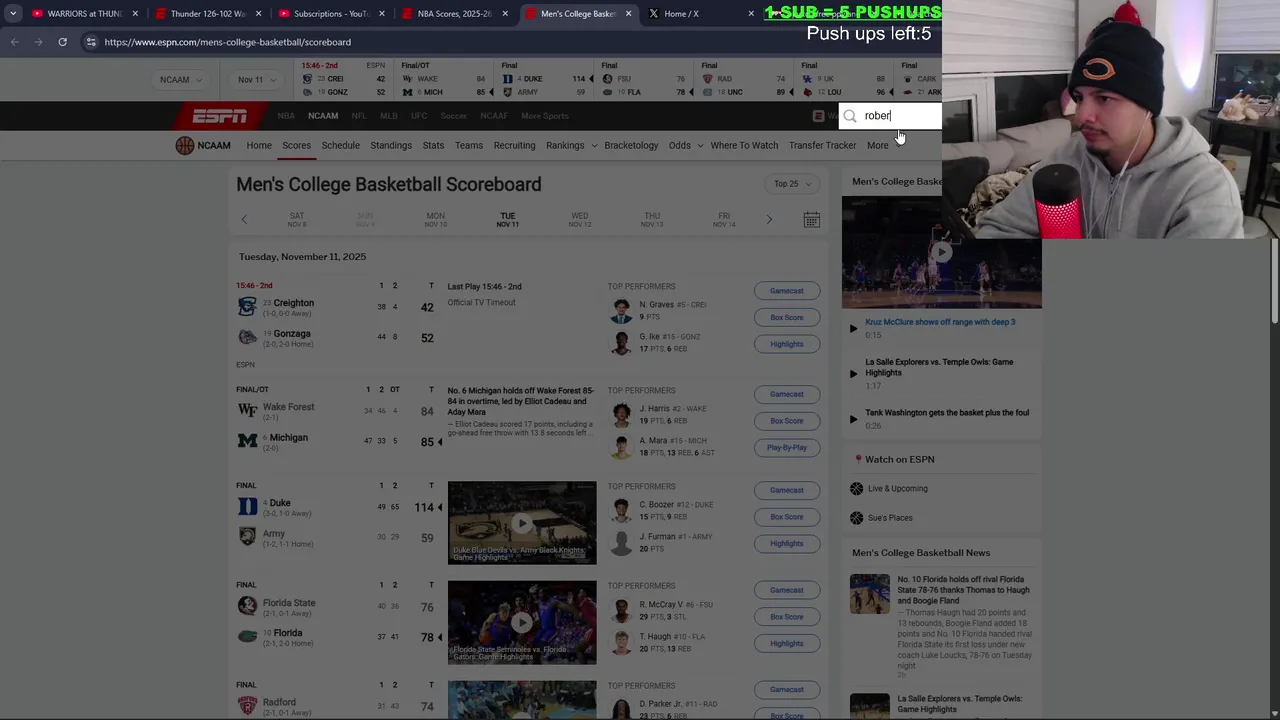The height and width of the screenshot is (720, 1280).
Task: Open the Standings nav item
Action: click(391, 146)
